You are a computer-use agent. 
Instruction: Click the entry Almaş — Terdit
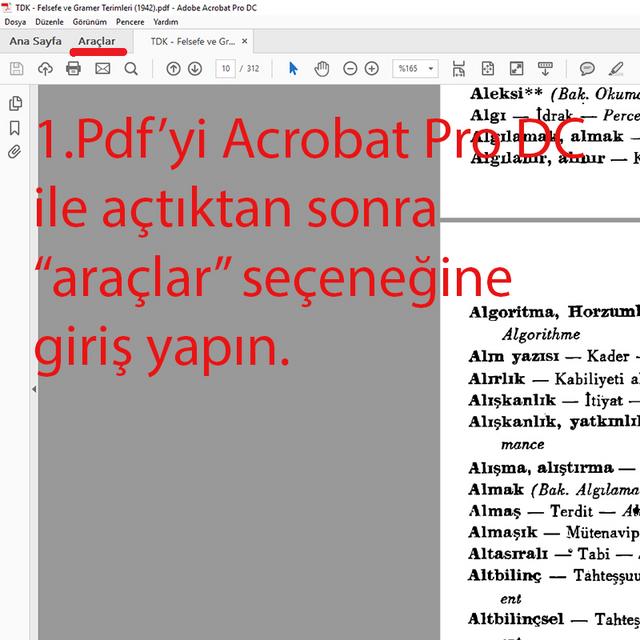click(x=531, y=511)
